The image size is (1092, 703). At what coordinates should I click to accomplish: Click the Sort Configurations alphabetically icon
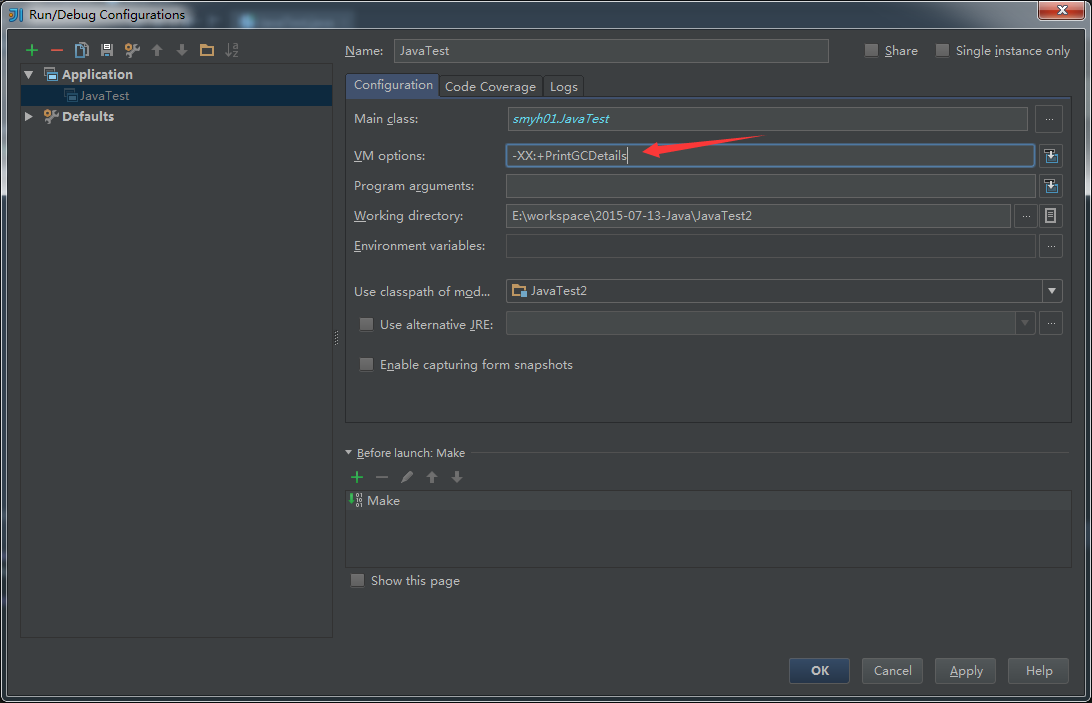(x=232, y=50)
